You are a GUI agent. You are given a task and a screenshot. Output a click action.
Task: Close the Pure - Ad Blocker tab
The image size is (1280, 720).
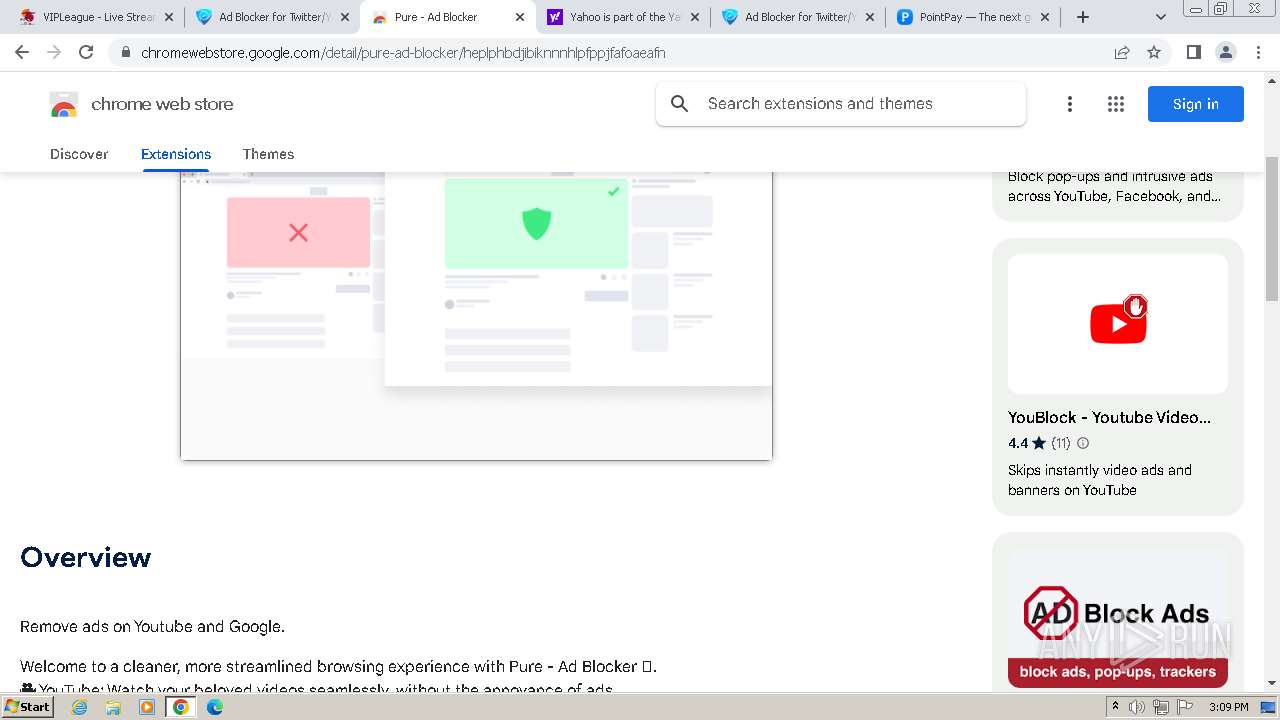[x=520, y=17]
